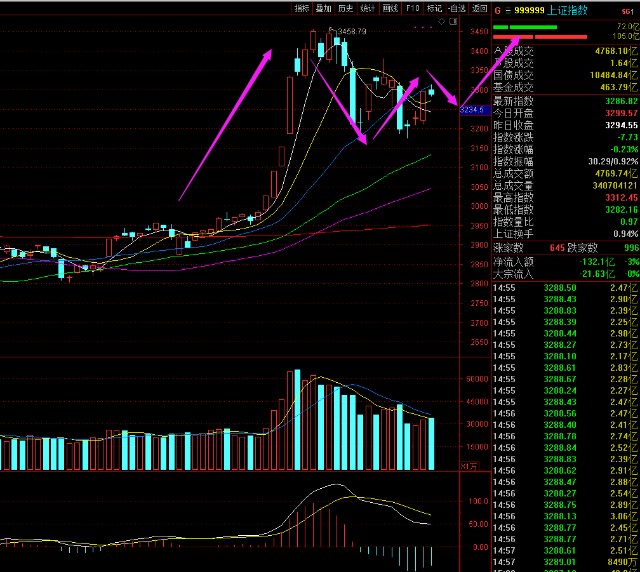Image resolution: width=640 pixels, height=572 pixels.
Task: Click the green list icon before 999999
Action: 508,11
